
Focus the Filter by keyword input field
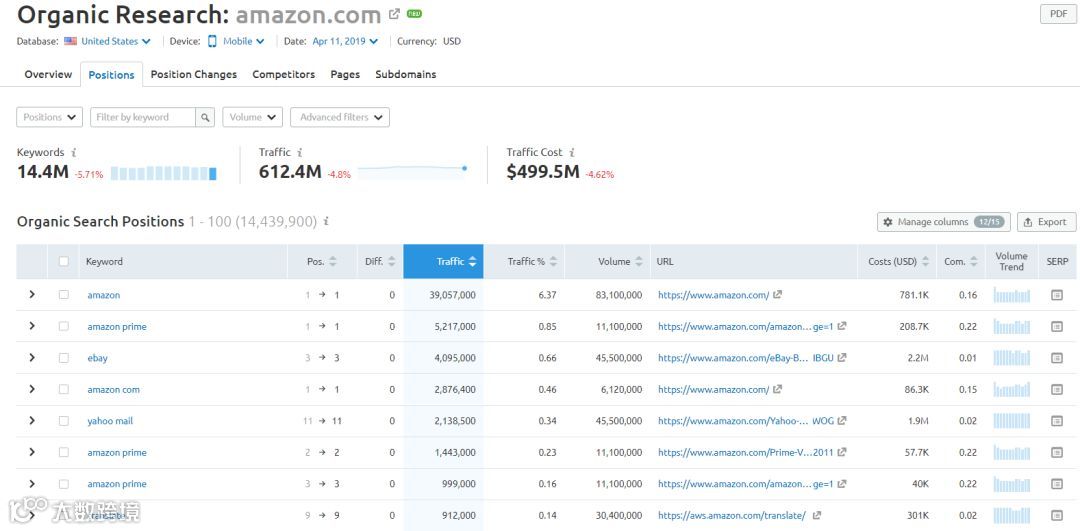(x=142, y=117)
